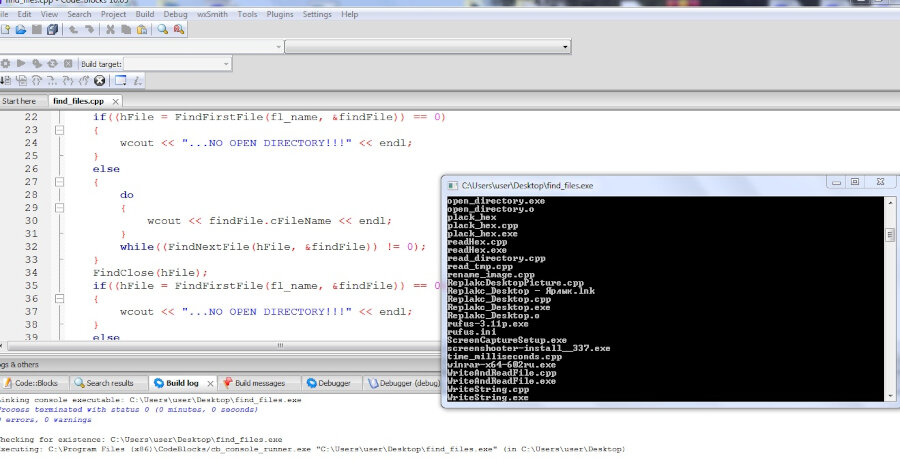The width and height of the screenshot is (900, 465).
Task: Collapse the do-block fold at line 29
Action: click(59, 208)
